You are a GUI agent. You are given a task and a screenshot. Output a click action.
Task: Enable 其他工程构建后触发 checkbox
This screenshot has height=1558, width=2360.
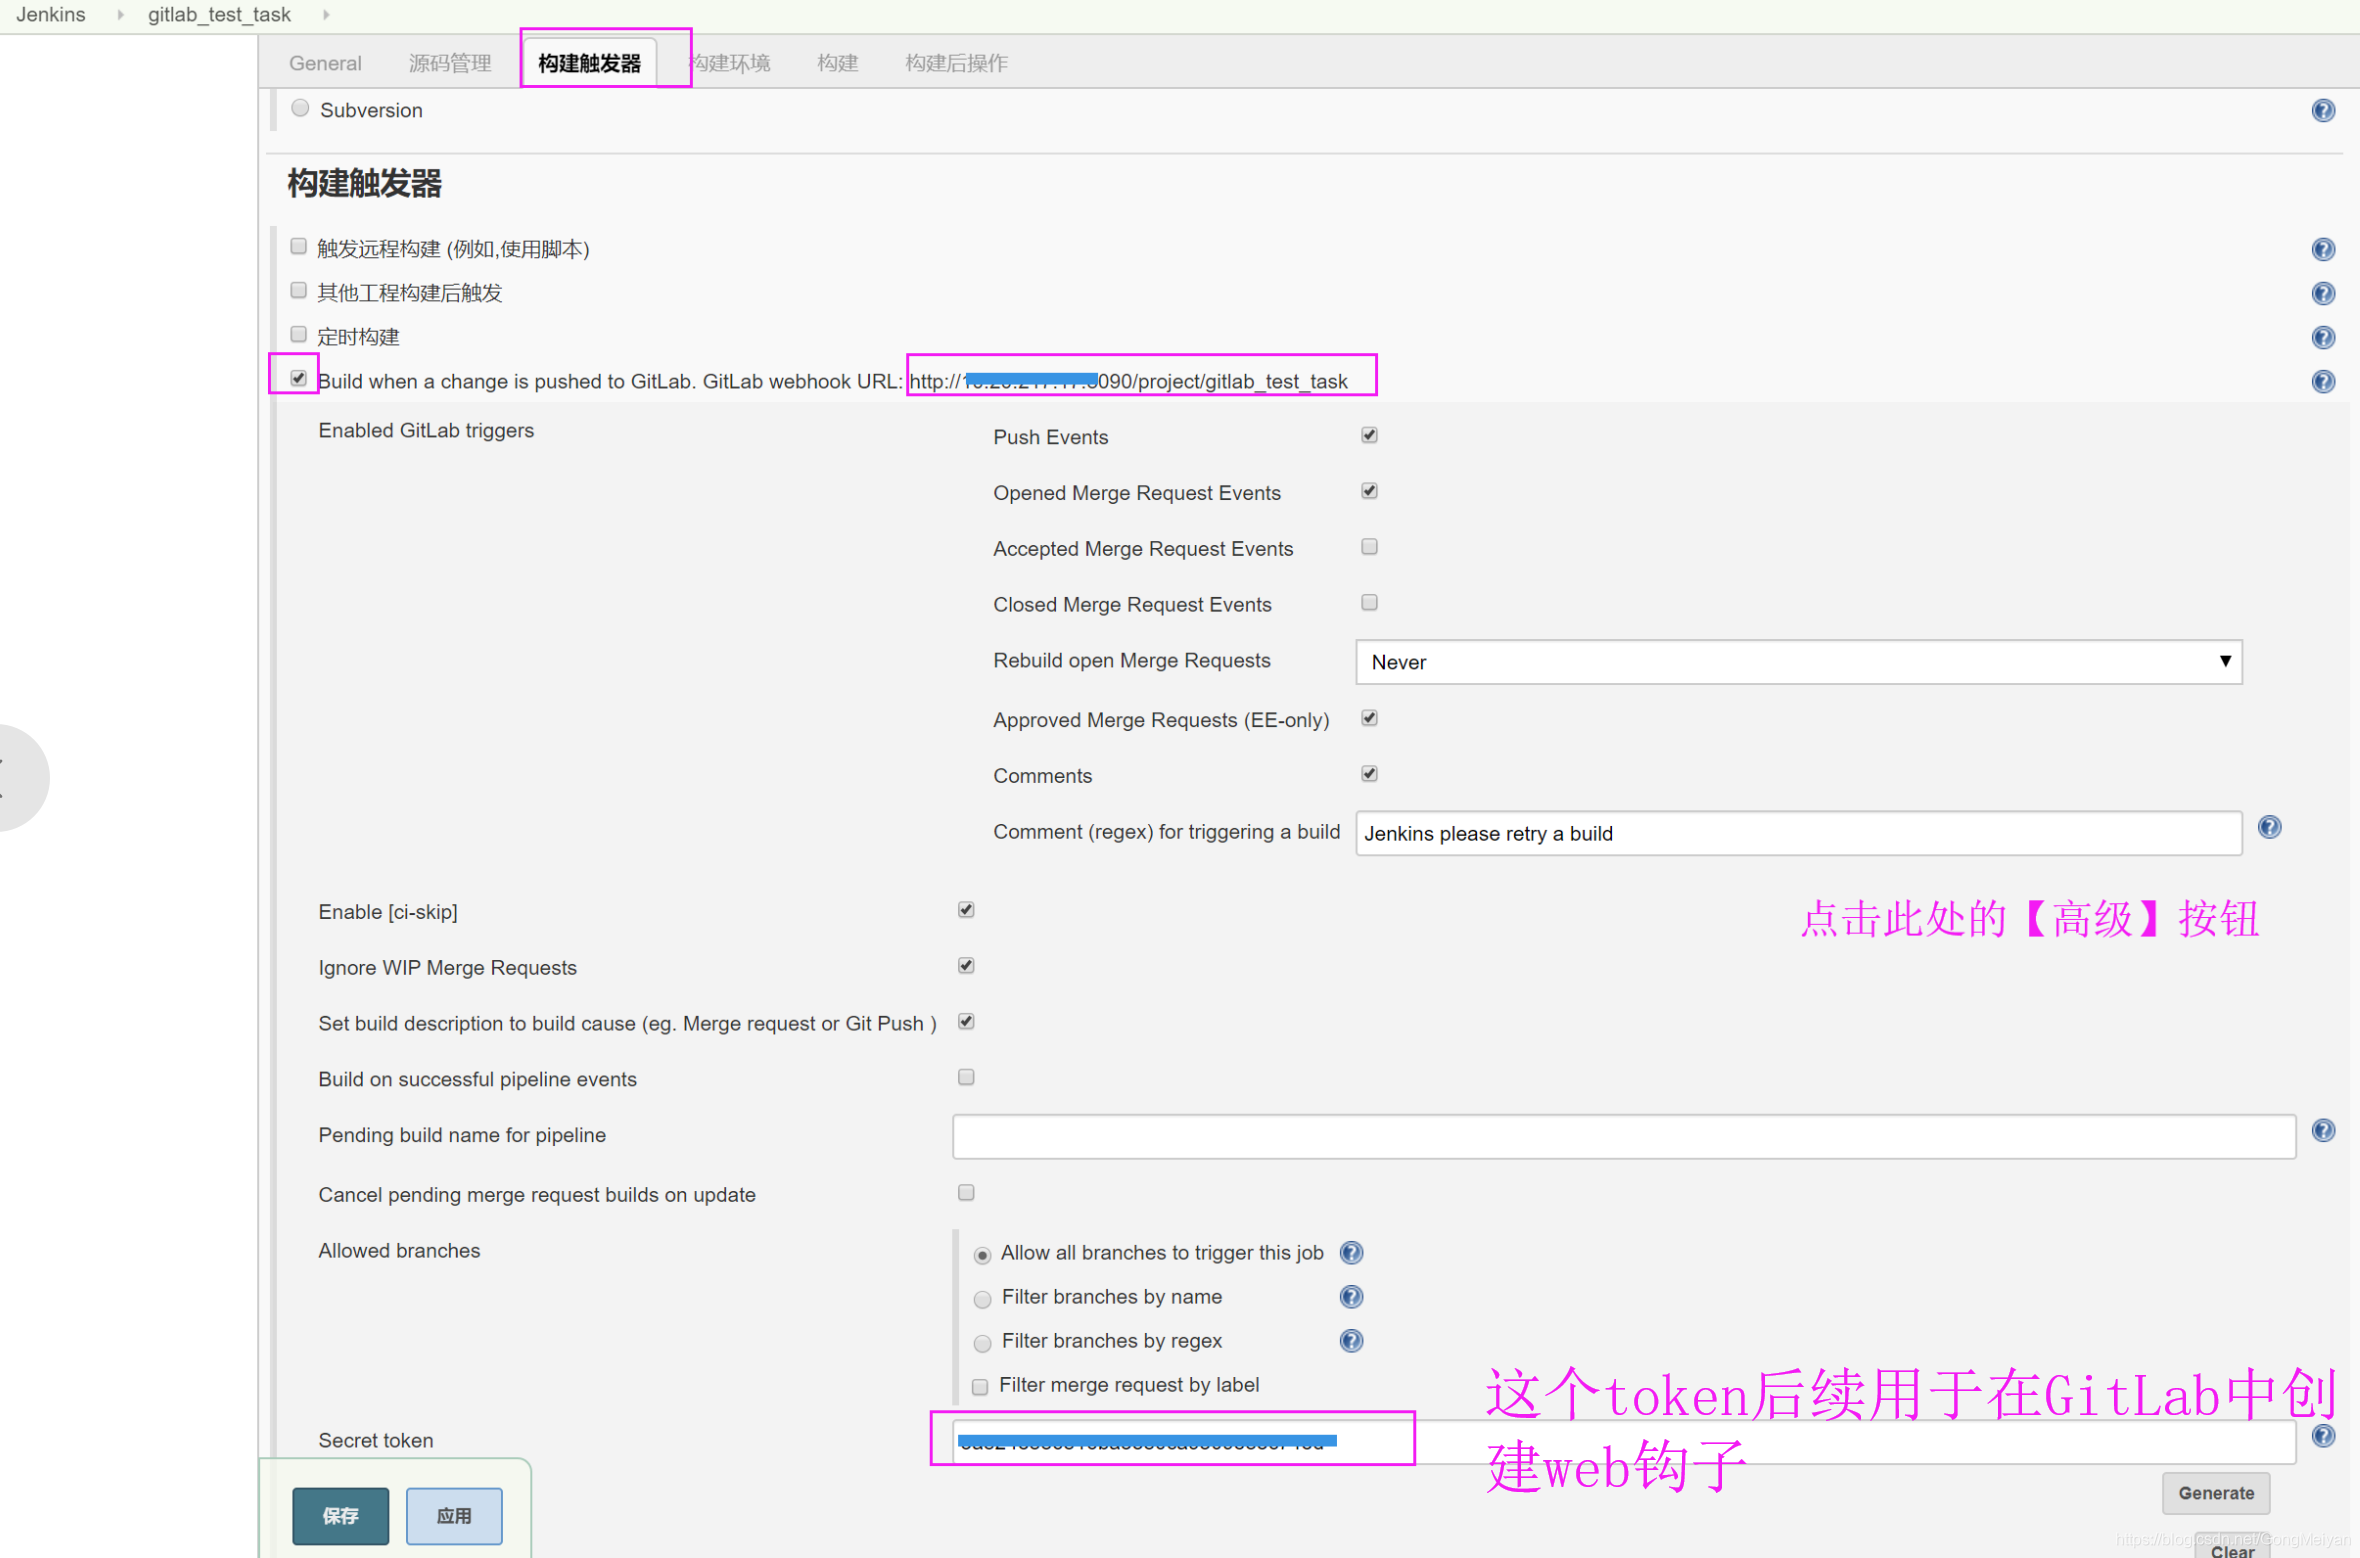(x=298, y=290)
